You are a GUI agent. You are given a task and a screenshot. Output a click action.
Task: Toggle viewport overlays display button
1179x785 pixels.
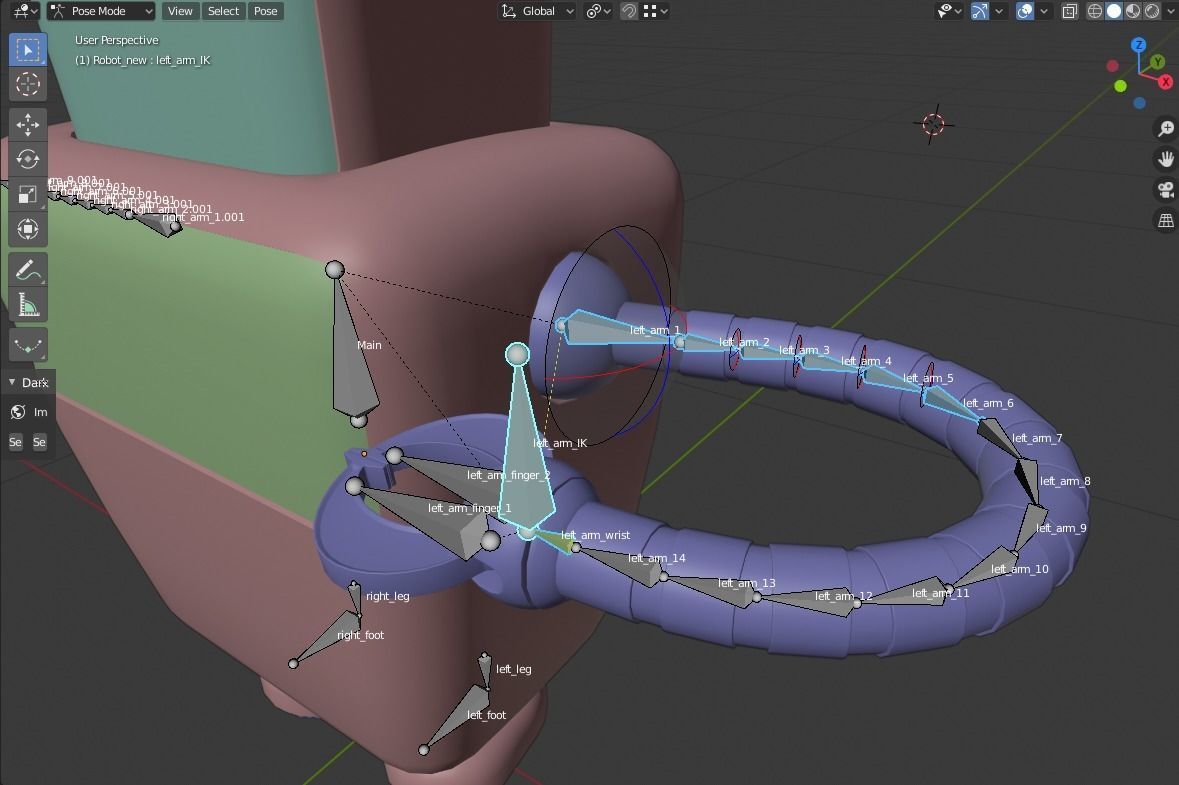pyautogui.click(x=1025, y=11)
